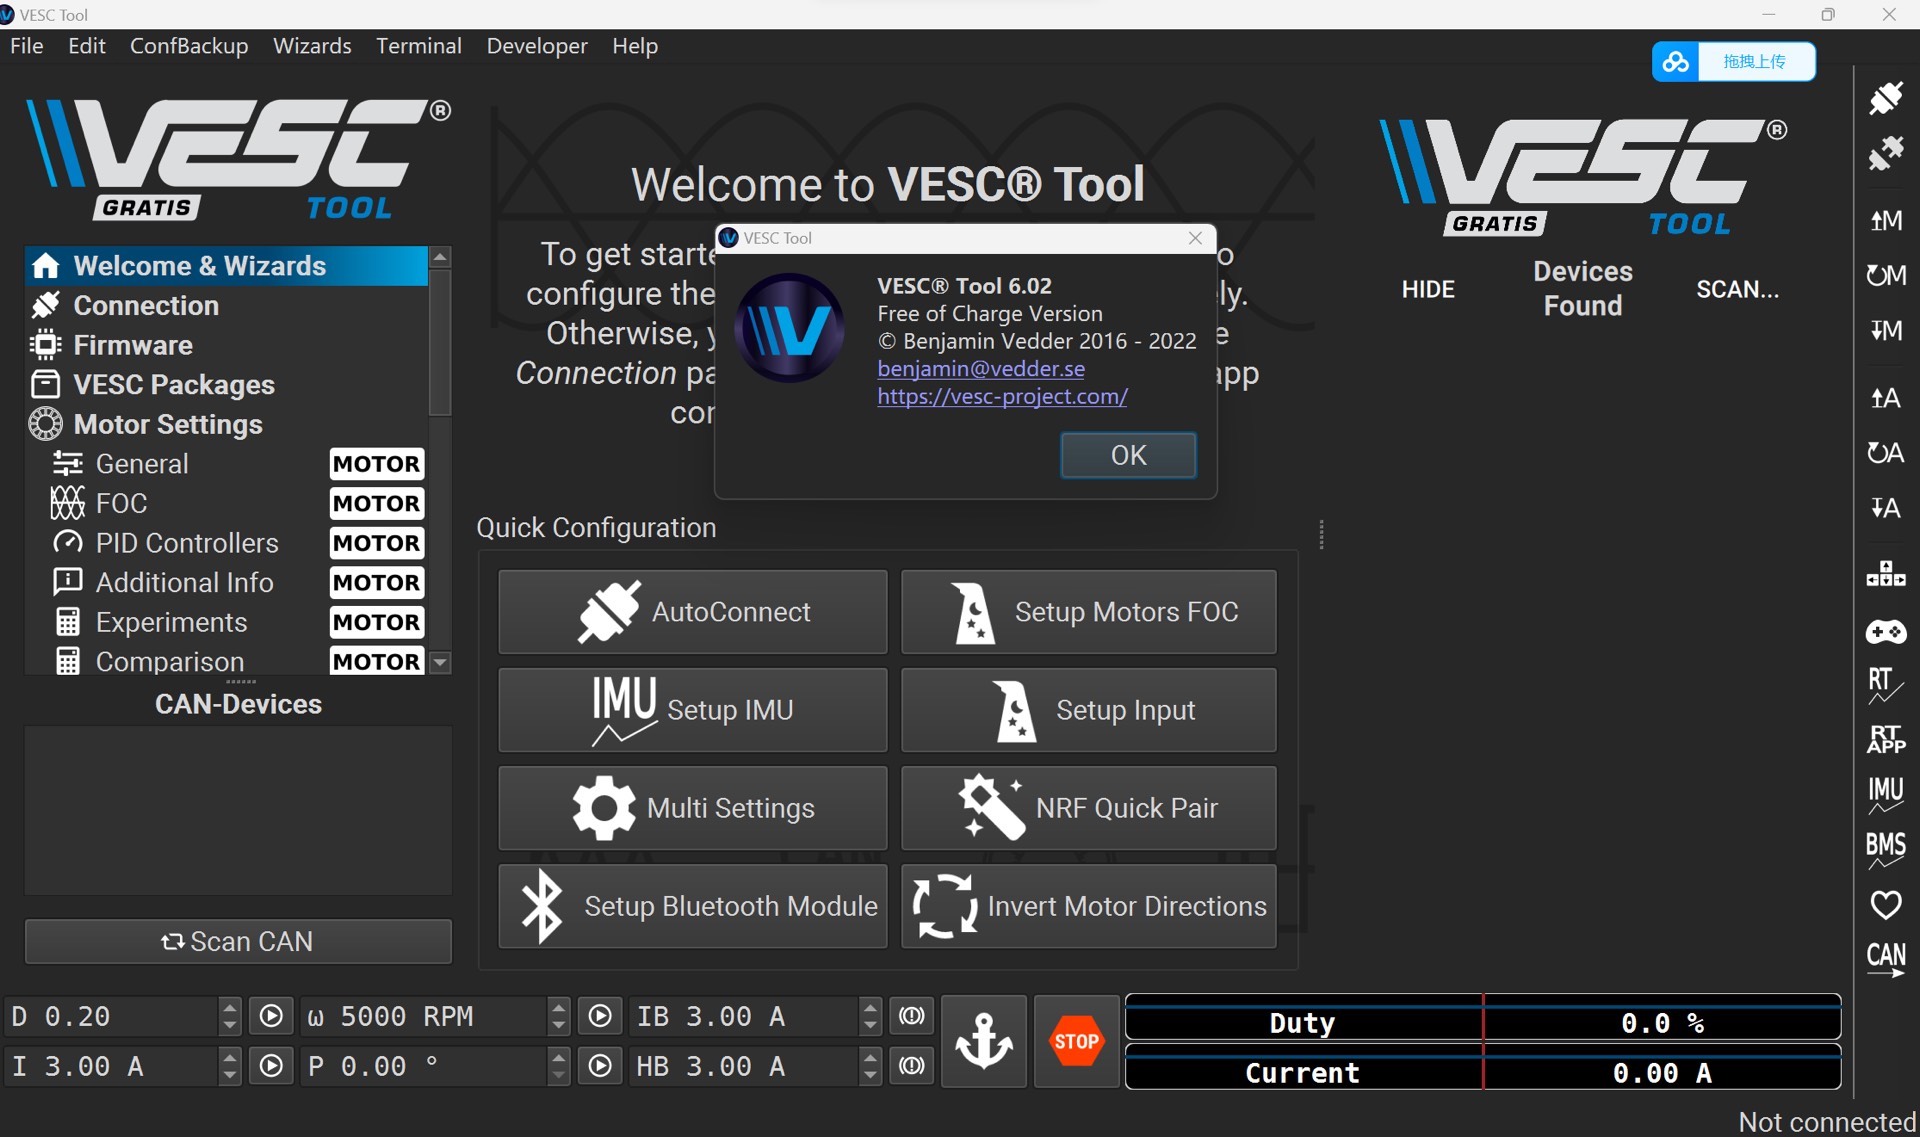Click the write app configuration icon
The image size is (1920, 1137).
coord(1886,508)
